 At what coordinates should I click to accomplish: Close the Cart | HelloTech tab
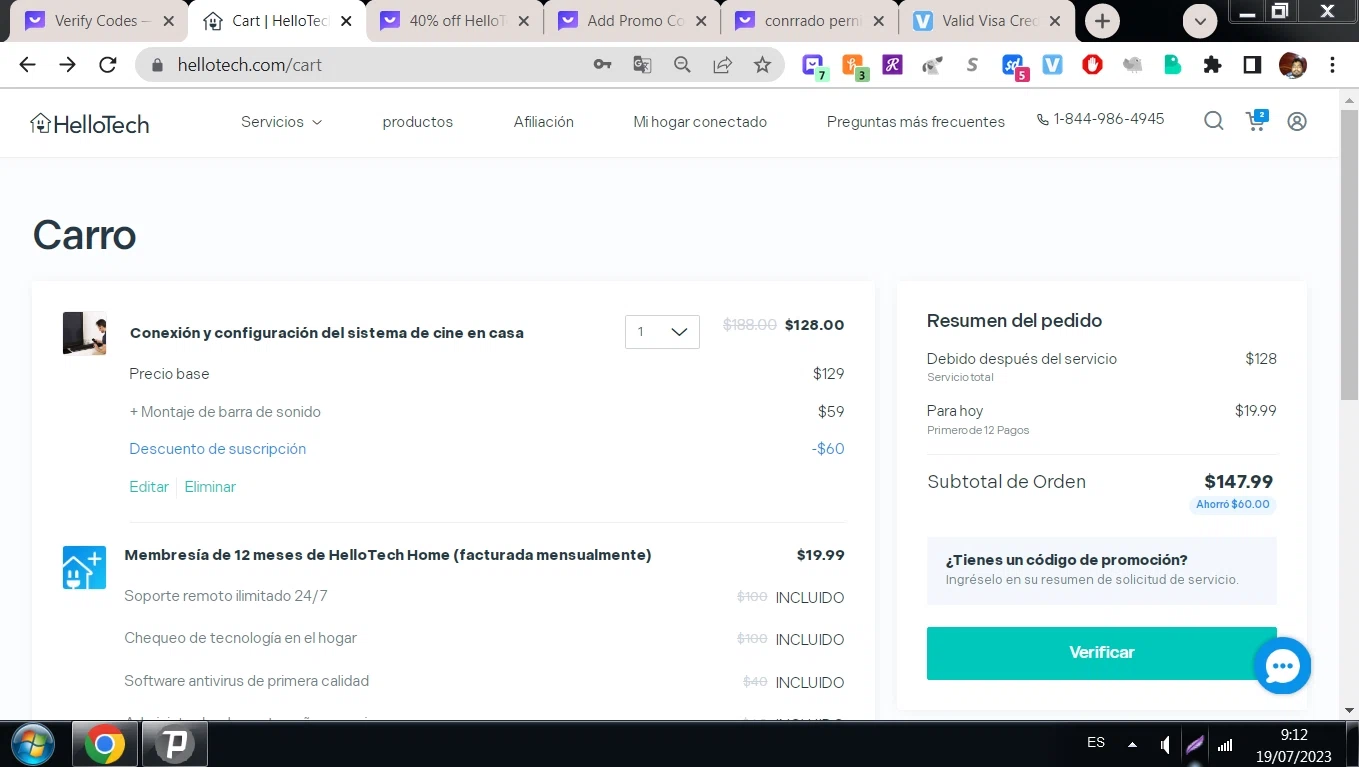346,20
